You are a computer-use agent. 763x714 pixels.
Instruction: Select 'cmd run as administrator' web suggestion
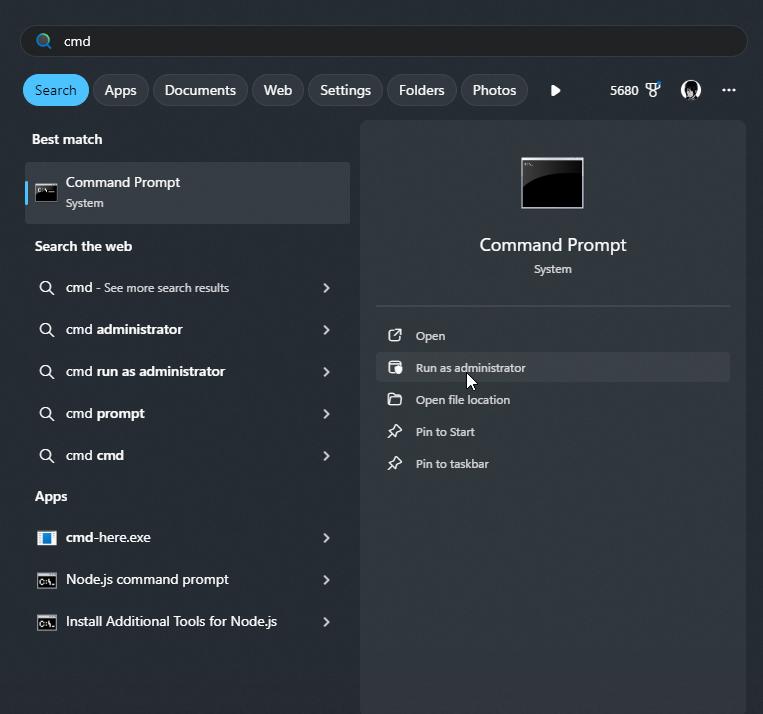(x=187, y=371)
